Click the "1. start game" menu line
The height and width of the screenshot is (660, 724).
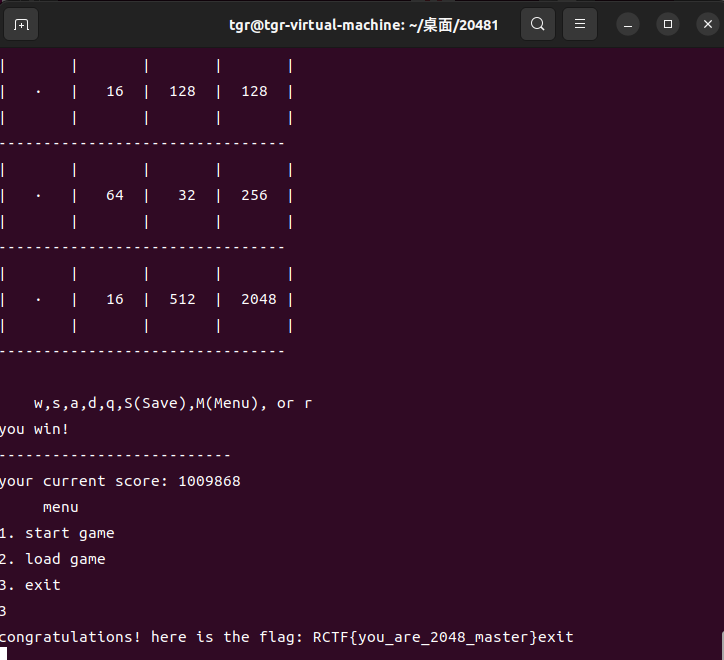pos(57,533)
